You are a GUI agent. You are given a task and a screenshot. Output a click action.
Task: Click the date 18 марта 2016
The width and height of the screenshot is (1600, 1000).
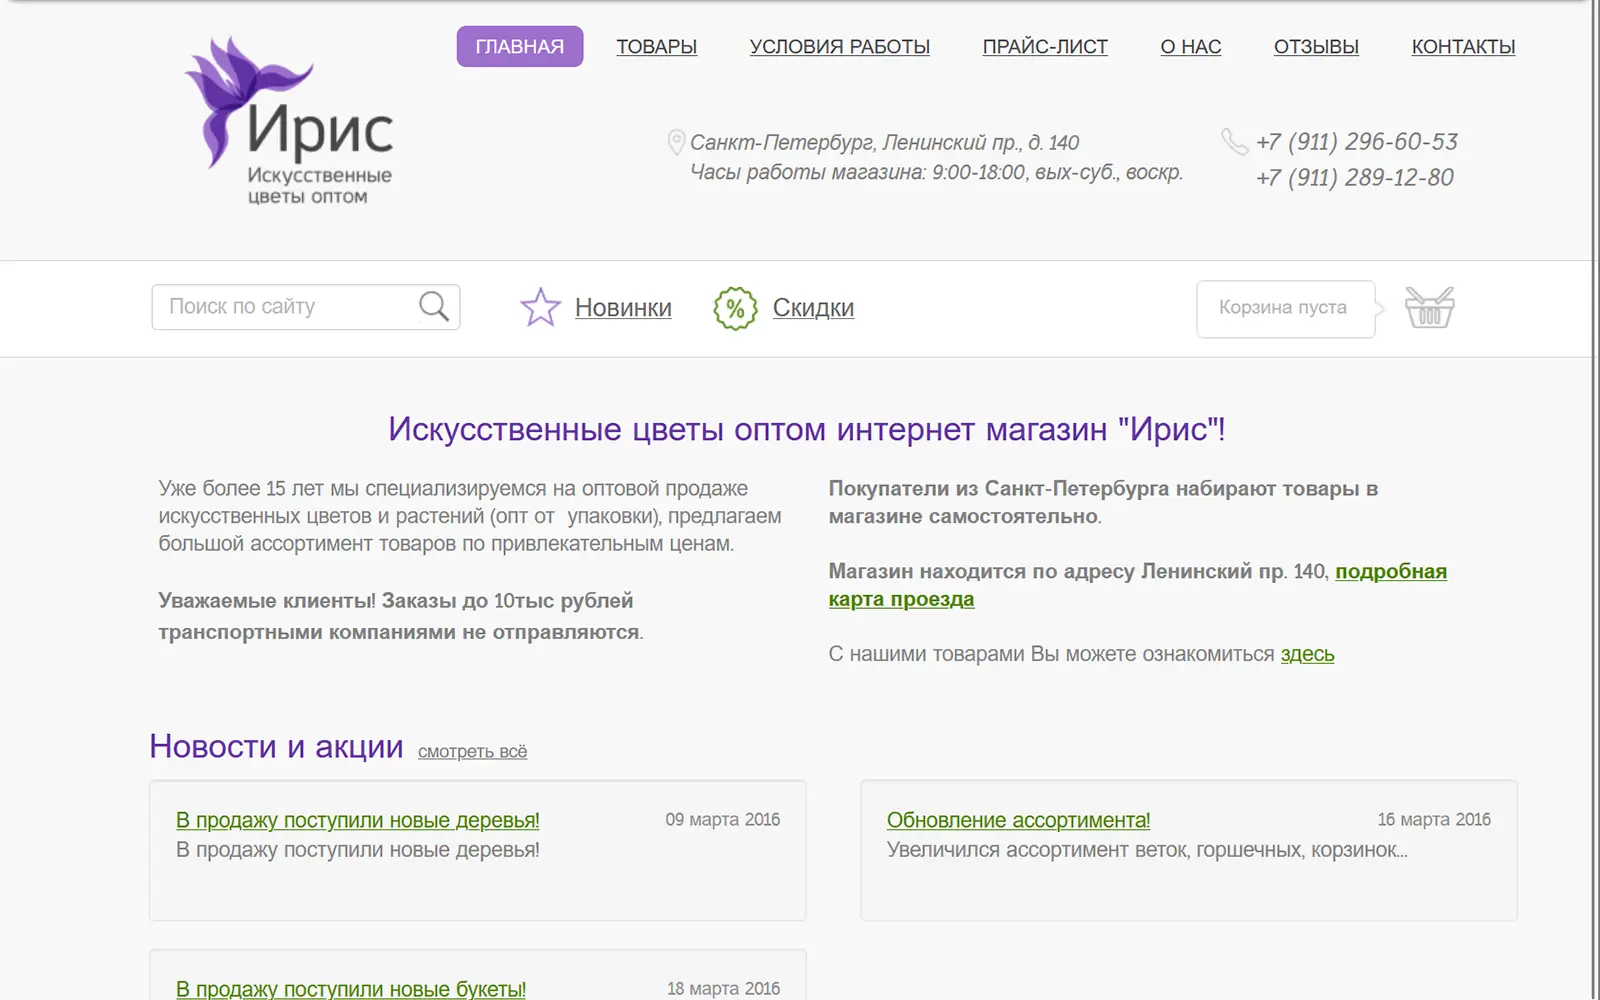tap(723, 989)
